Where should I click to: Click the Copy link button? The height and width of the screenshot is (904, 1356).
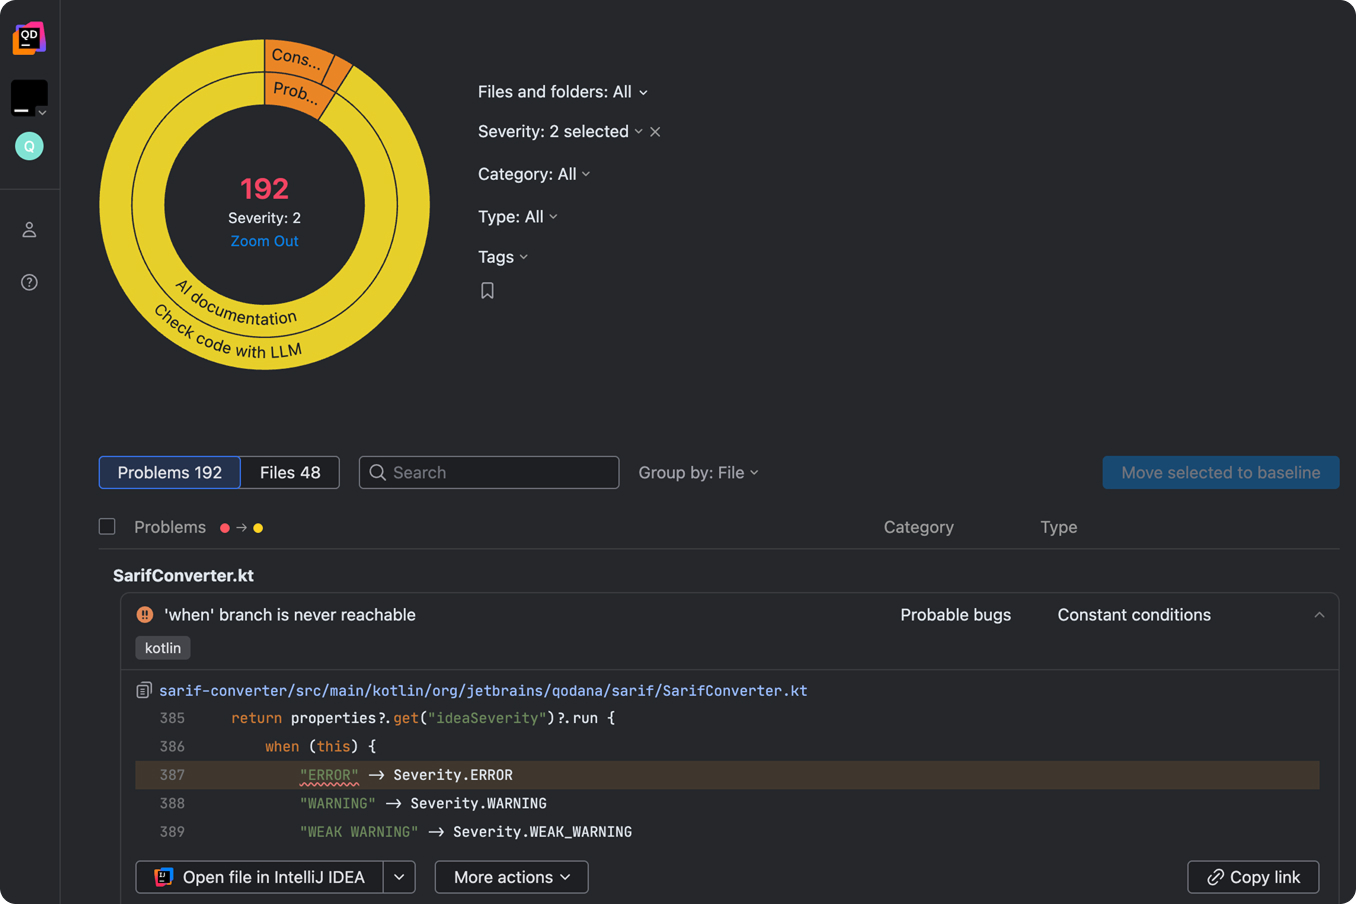pyautogui.click(x=1253, y=877)
